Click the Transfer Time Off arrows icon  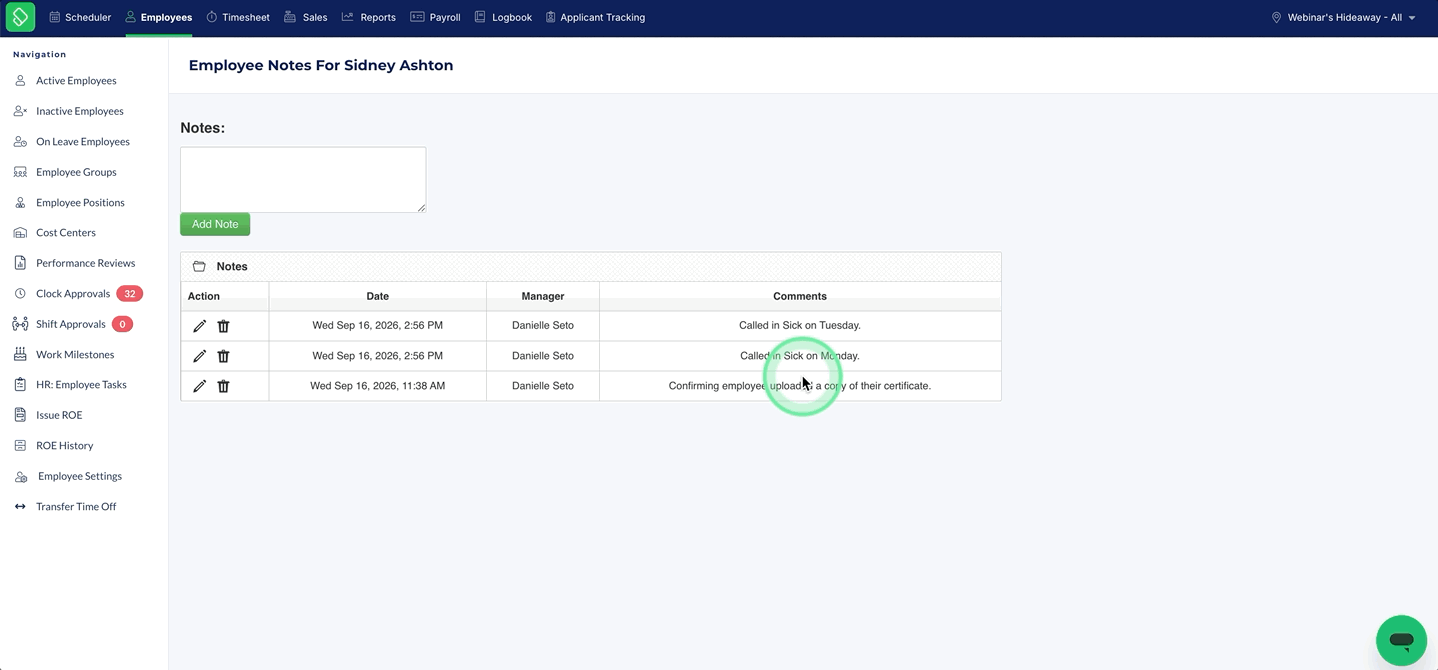pyautogui.click(x=20, y=506)
